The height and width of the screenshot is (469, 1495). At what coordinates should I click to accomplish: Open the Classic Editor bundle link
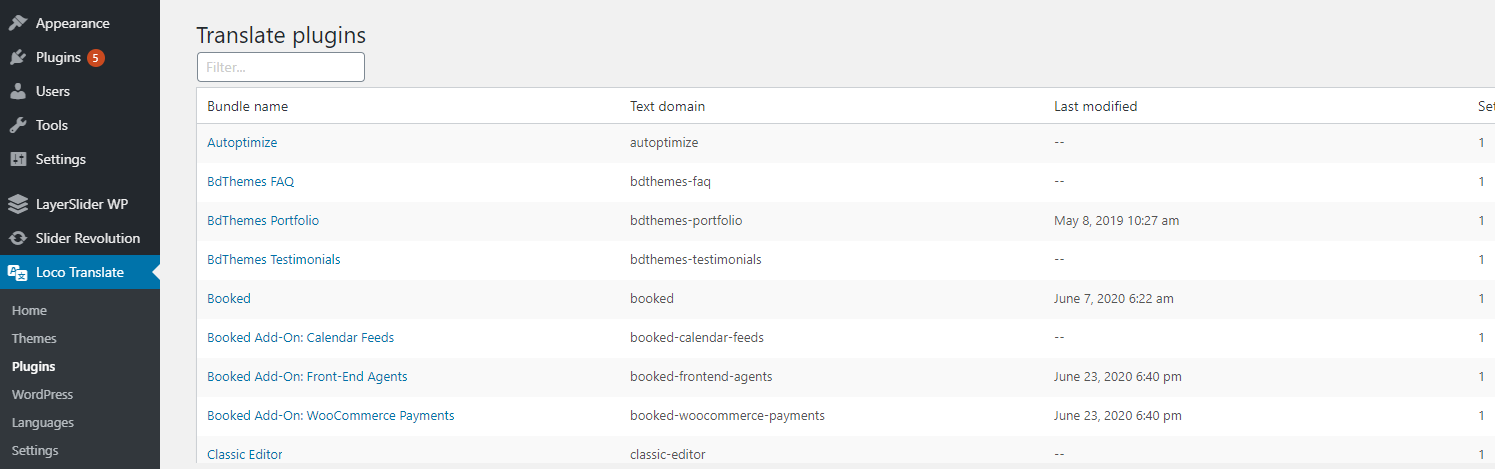pyautogui.click(x=244, y=454)
